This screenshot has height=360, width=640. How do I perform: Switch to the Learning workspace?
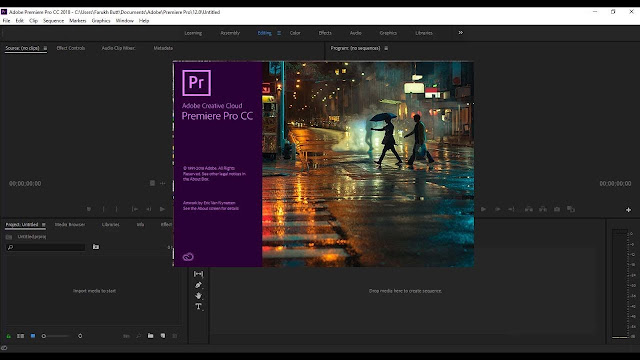pos(193,33)
